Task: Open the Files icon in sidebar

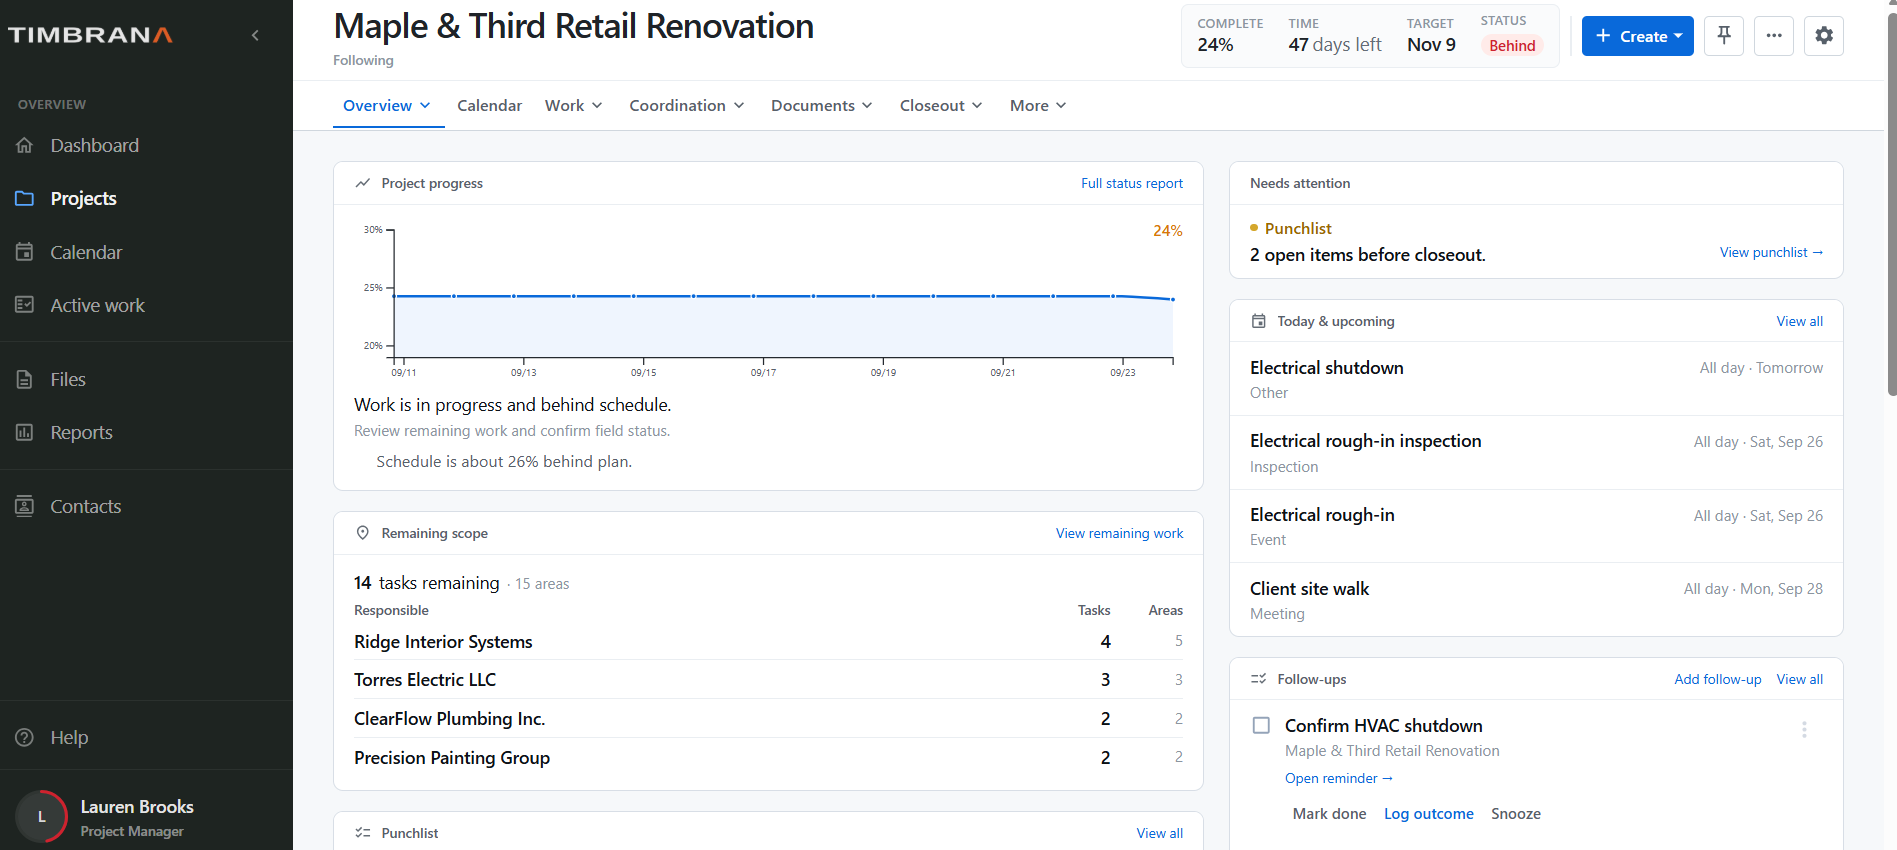Action: [25, 379]
